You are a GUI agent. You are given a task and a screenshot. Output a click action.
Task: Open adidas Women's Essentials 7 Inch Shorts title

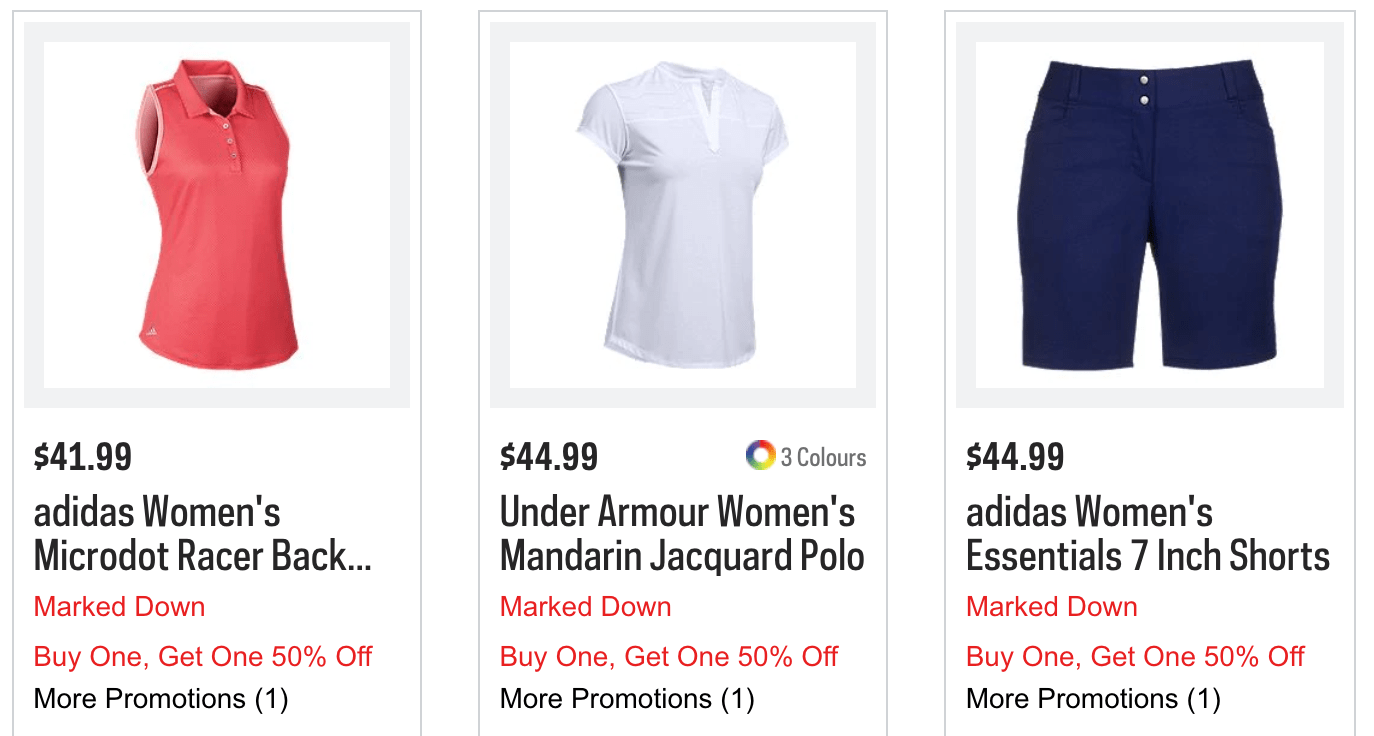tap(1148, 534)
